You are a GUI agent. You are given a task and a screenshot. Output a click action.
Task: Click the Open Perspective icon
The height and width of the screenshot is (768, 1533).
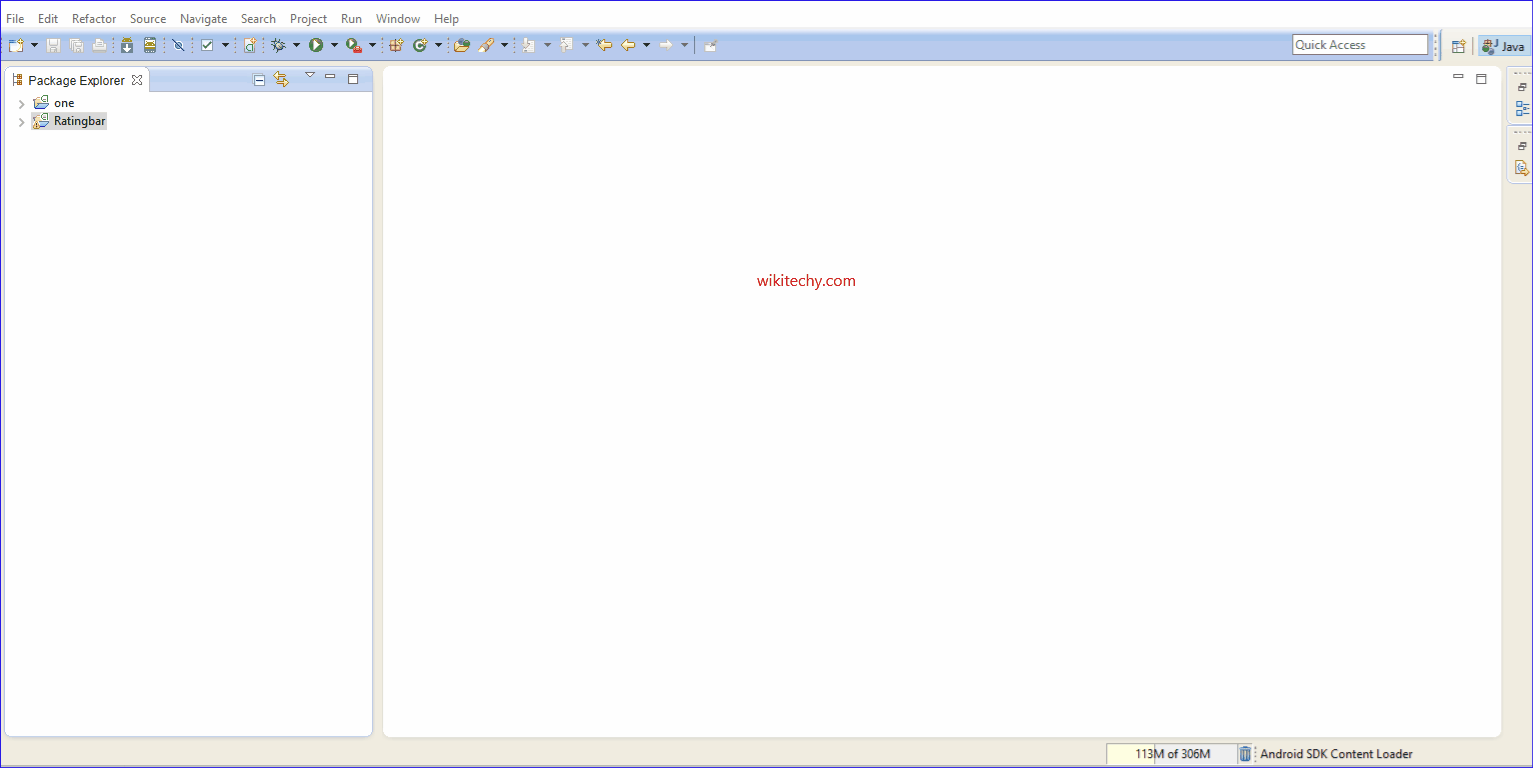[x=1458, y=46]
